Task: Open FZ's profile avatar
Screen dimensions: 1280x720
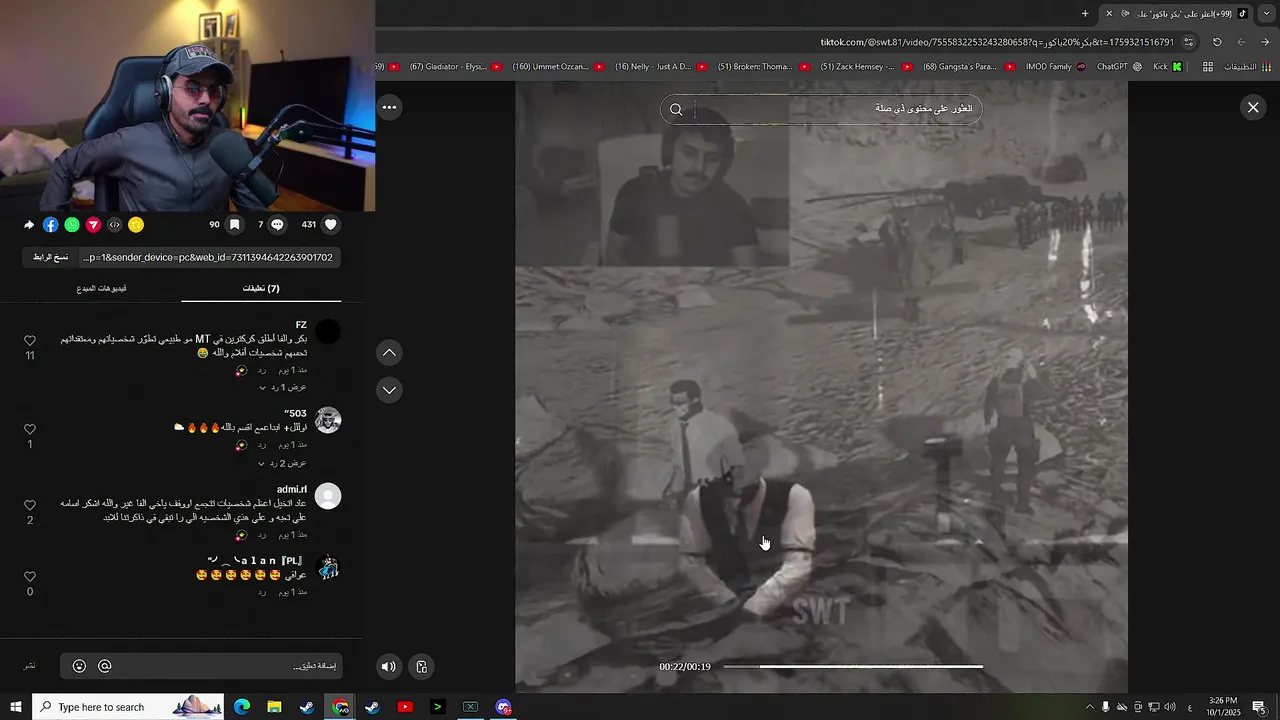Action: pos(328,332)
